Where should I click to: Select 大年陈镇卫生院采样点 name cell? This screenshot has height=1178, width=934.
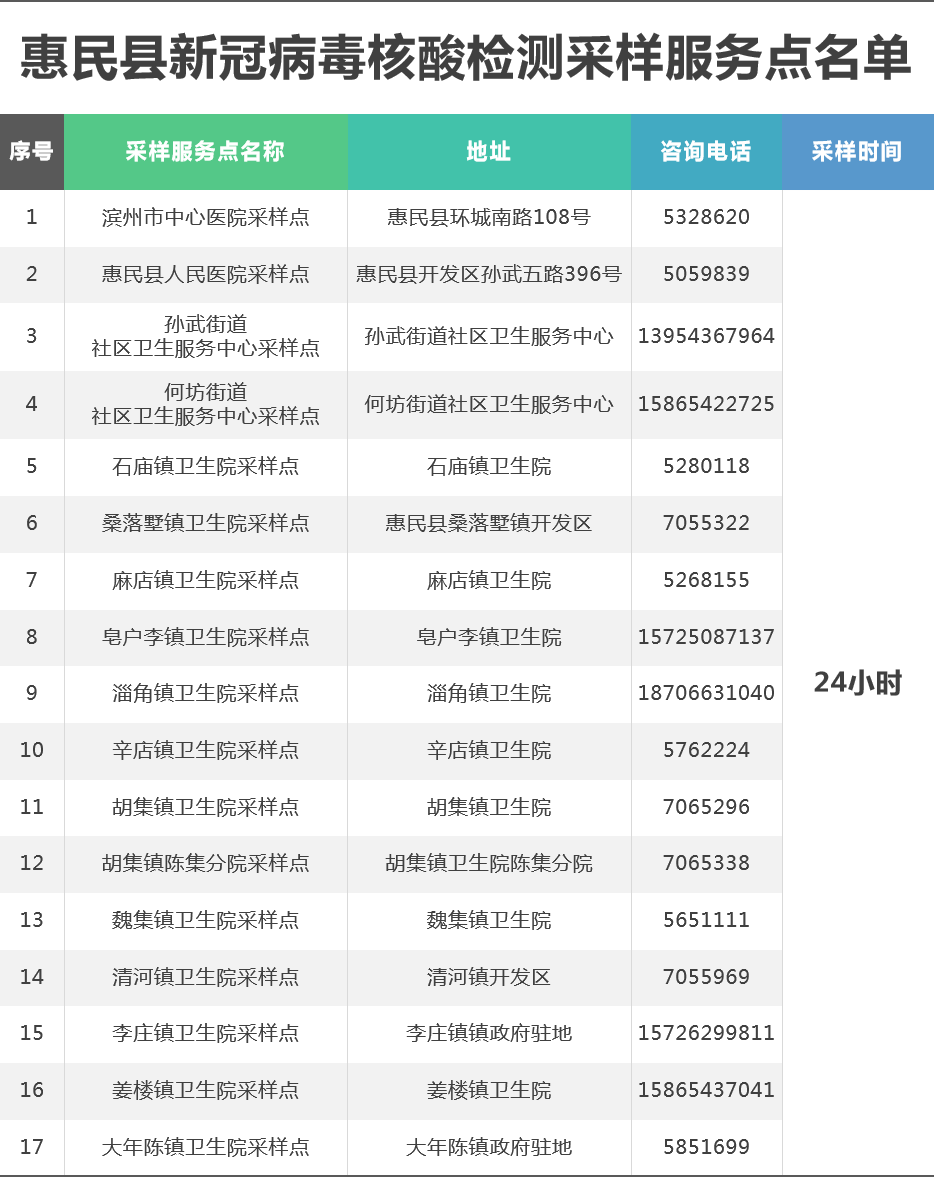pyautogui.click(x=205, y=1147)
